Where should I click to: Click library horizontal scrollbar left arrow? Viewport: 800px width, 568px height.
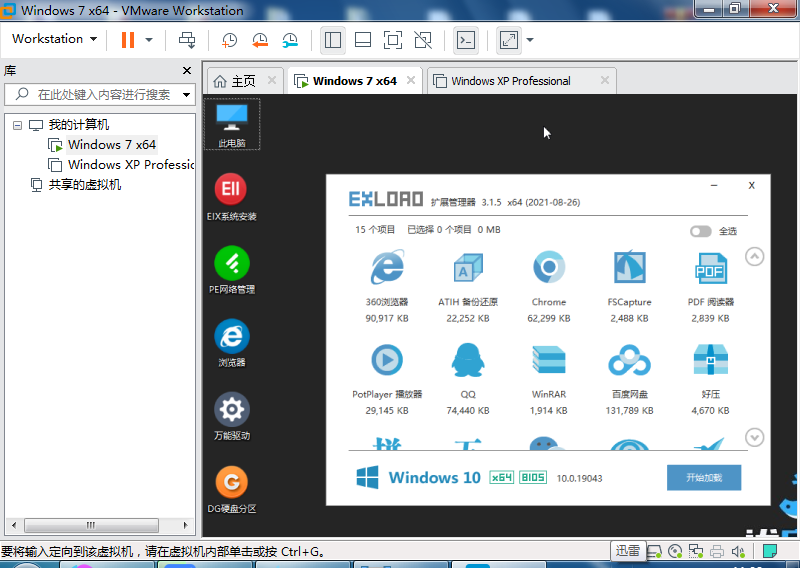click(x=14, y=525)
